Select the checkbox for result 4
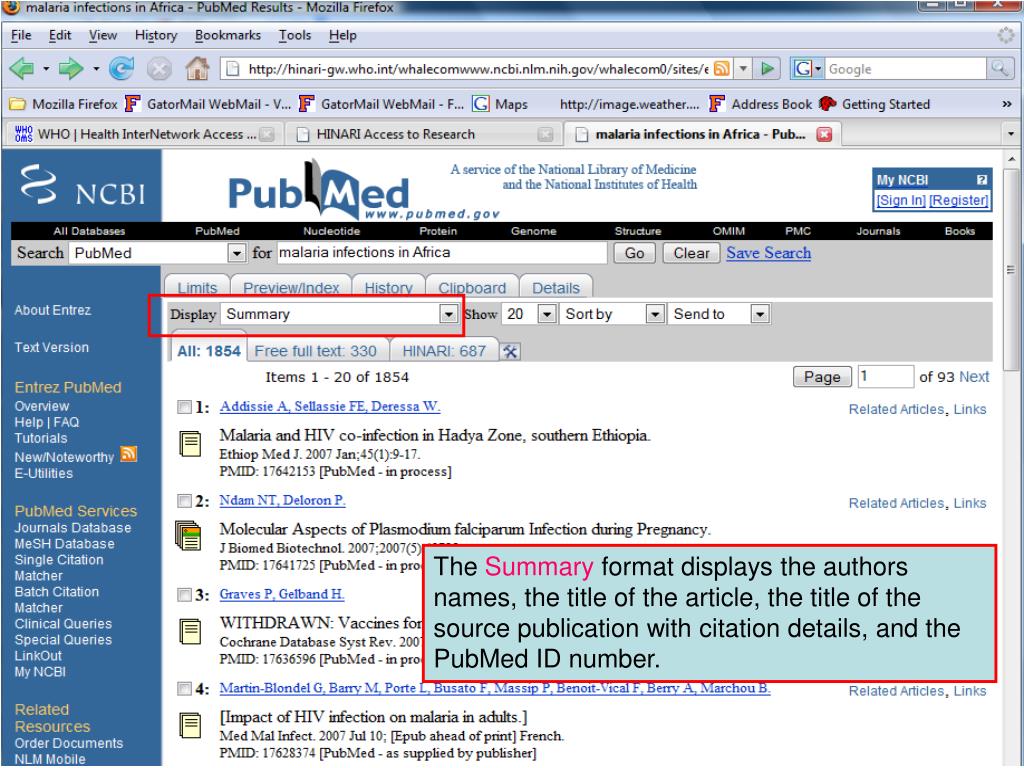This screenshot has height=768, width=1024. 184,689
